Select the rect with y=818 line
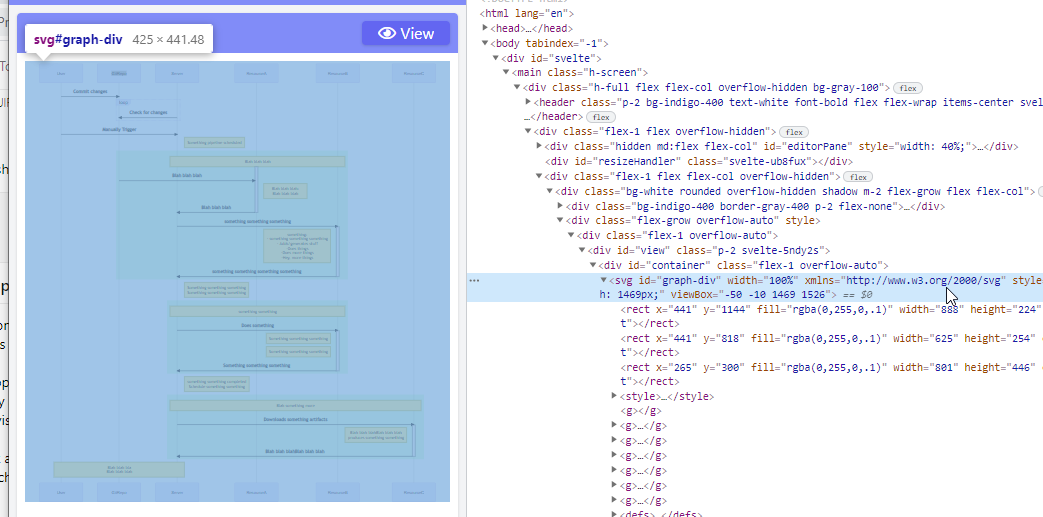 pyautogui.click(x=831, y=345)
